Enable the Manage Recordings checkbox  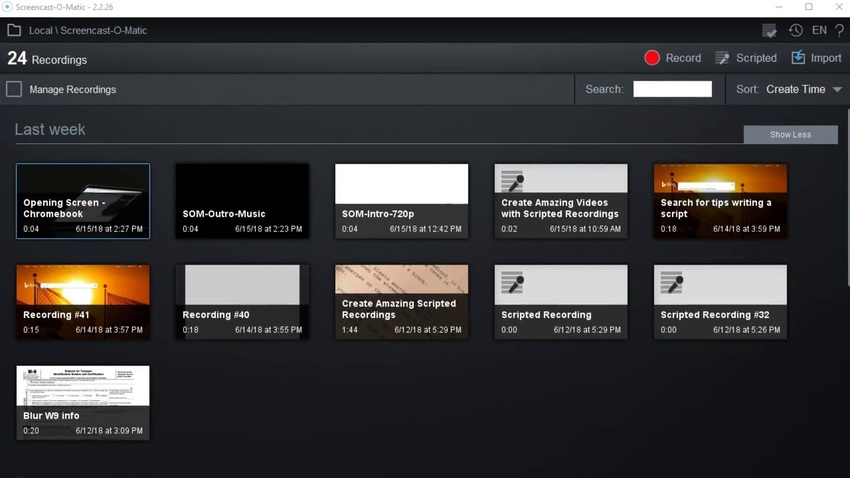(14, 89)
